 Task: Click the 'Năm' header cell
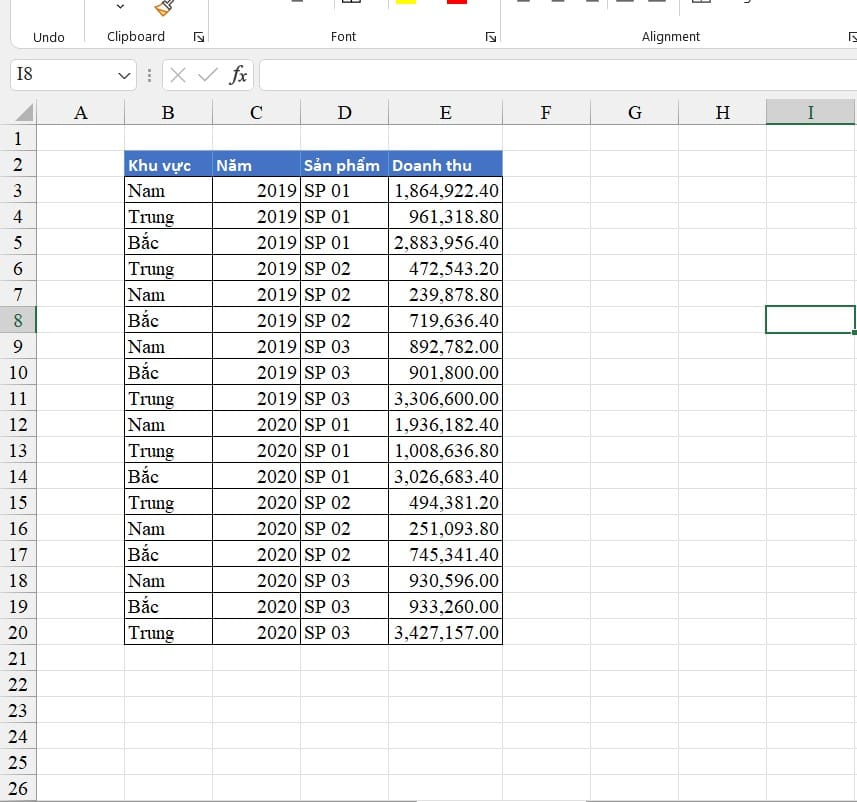256,165
